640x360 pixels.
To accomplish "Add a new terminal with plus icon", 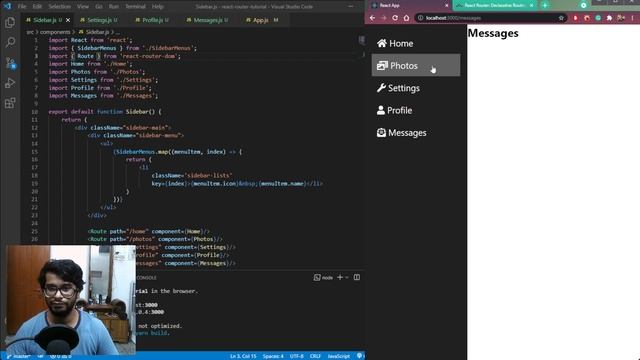I will (x=340, y=278).
